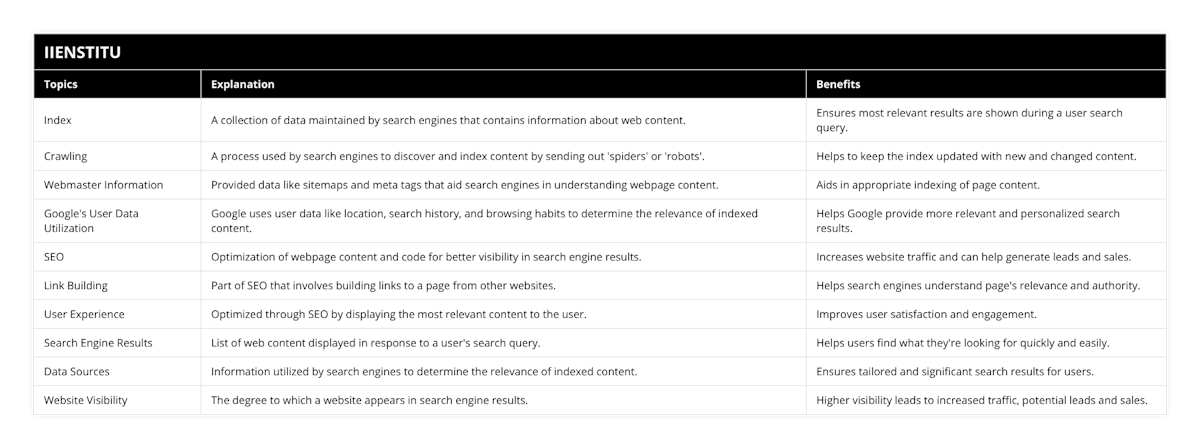Select the Data Sources topic cell
The image size is (1200, 448).
77,372
